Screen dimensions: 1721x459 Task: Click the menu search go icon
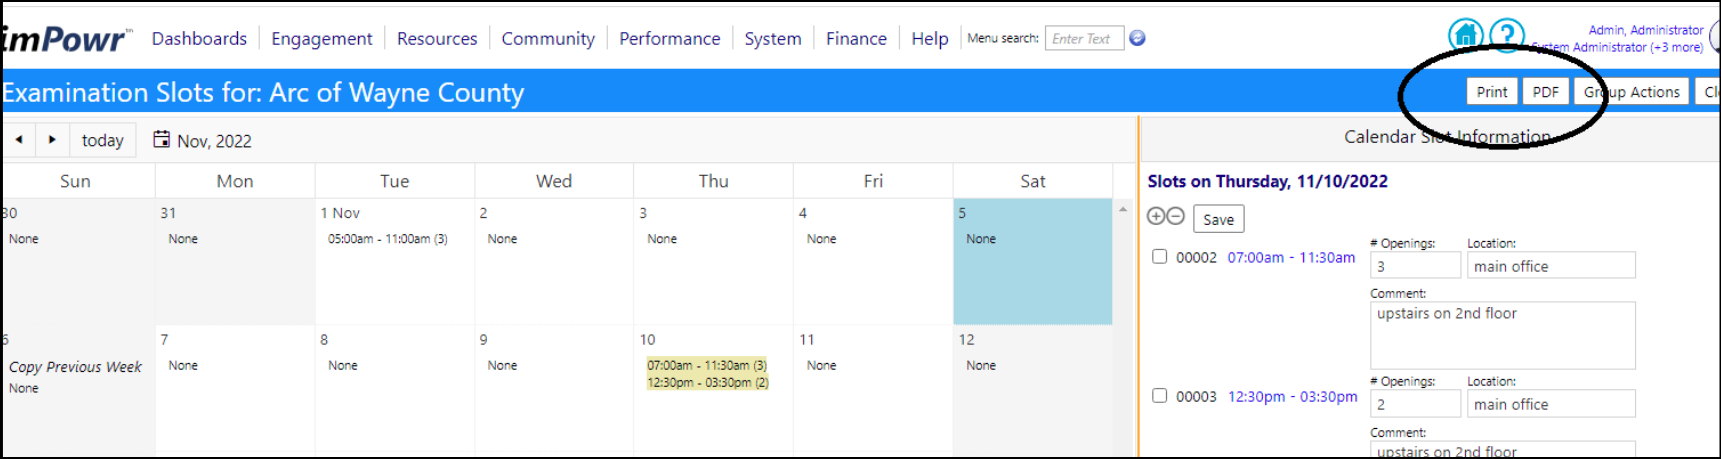tap(1137, 38)
